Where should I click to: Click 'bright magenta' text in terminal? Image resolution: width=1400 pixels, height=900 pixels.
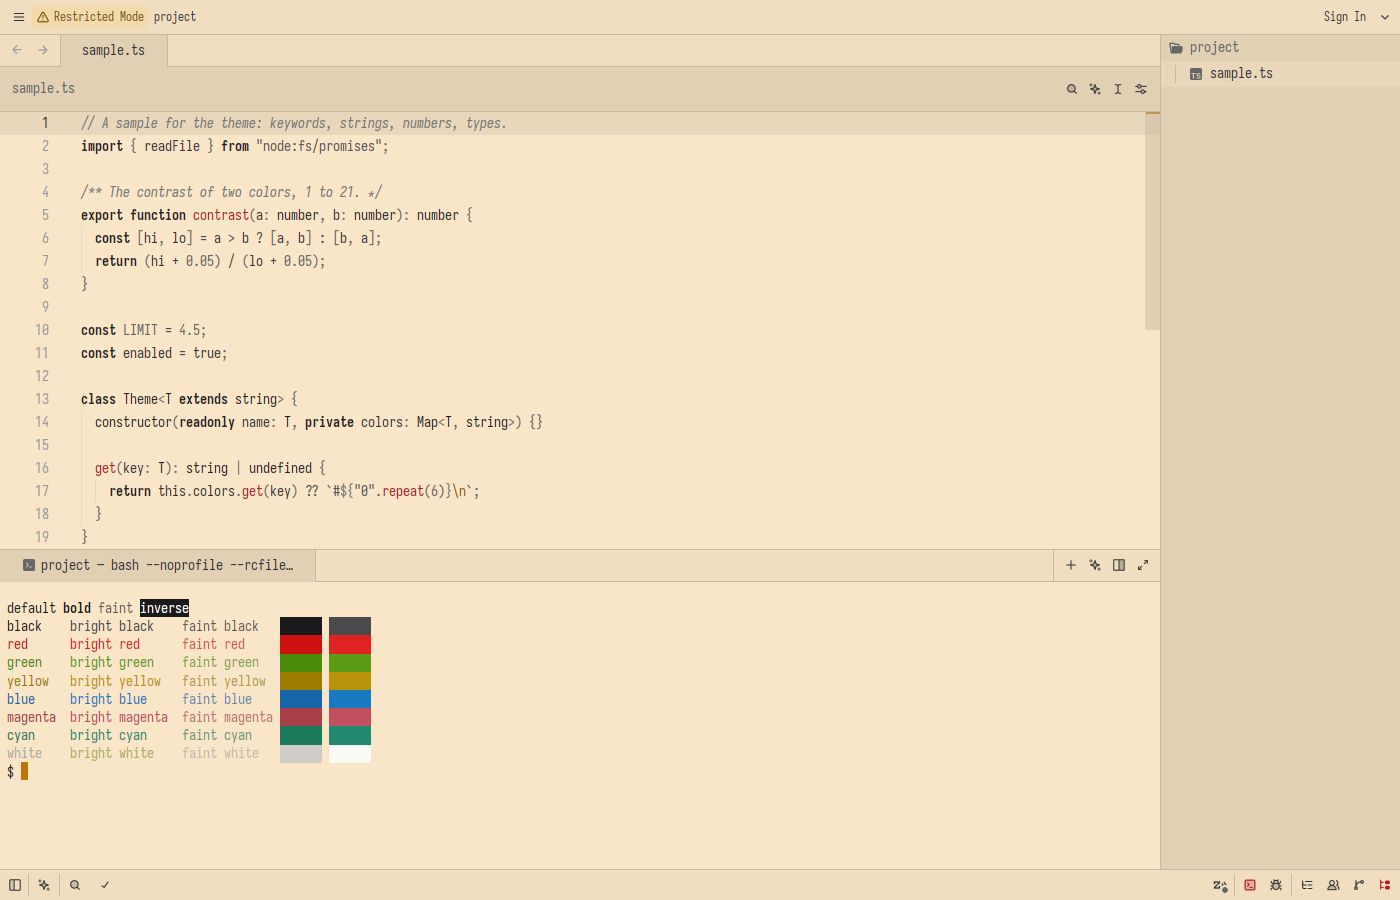pos(119,717)
